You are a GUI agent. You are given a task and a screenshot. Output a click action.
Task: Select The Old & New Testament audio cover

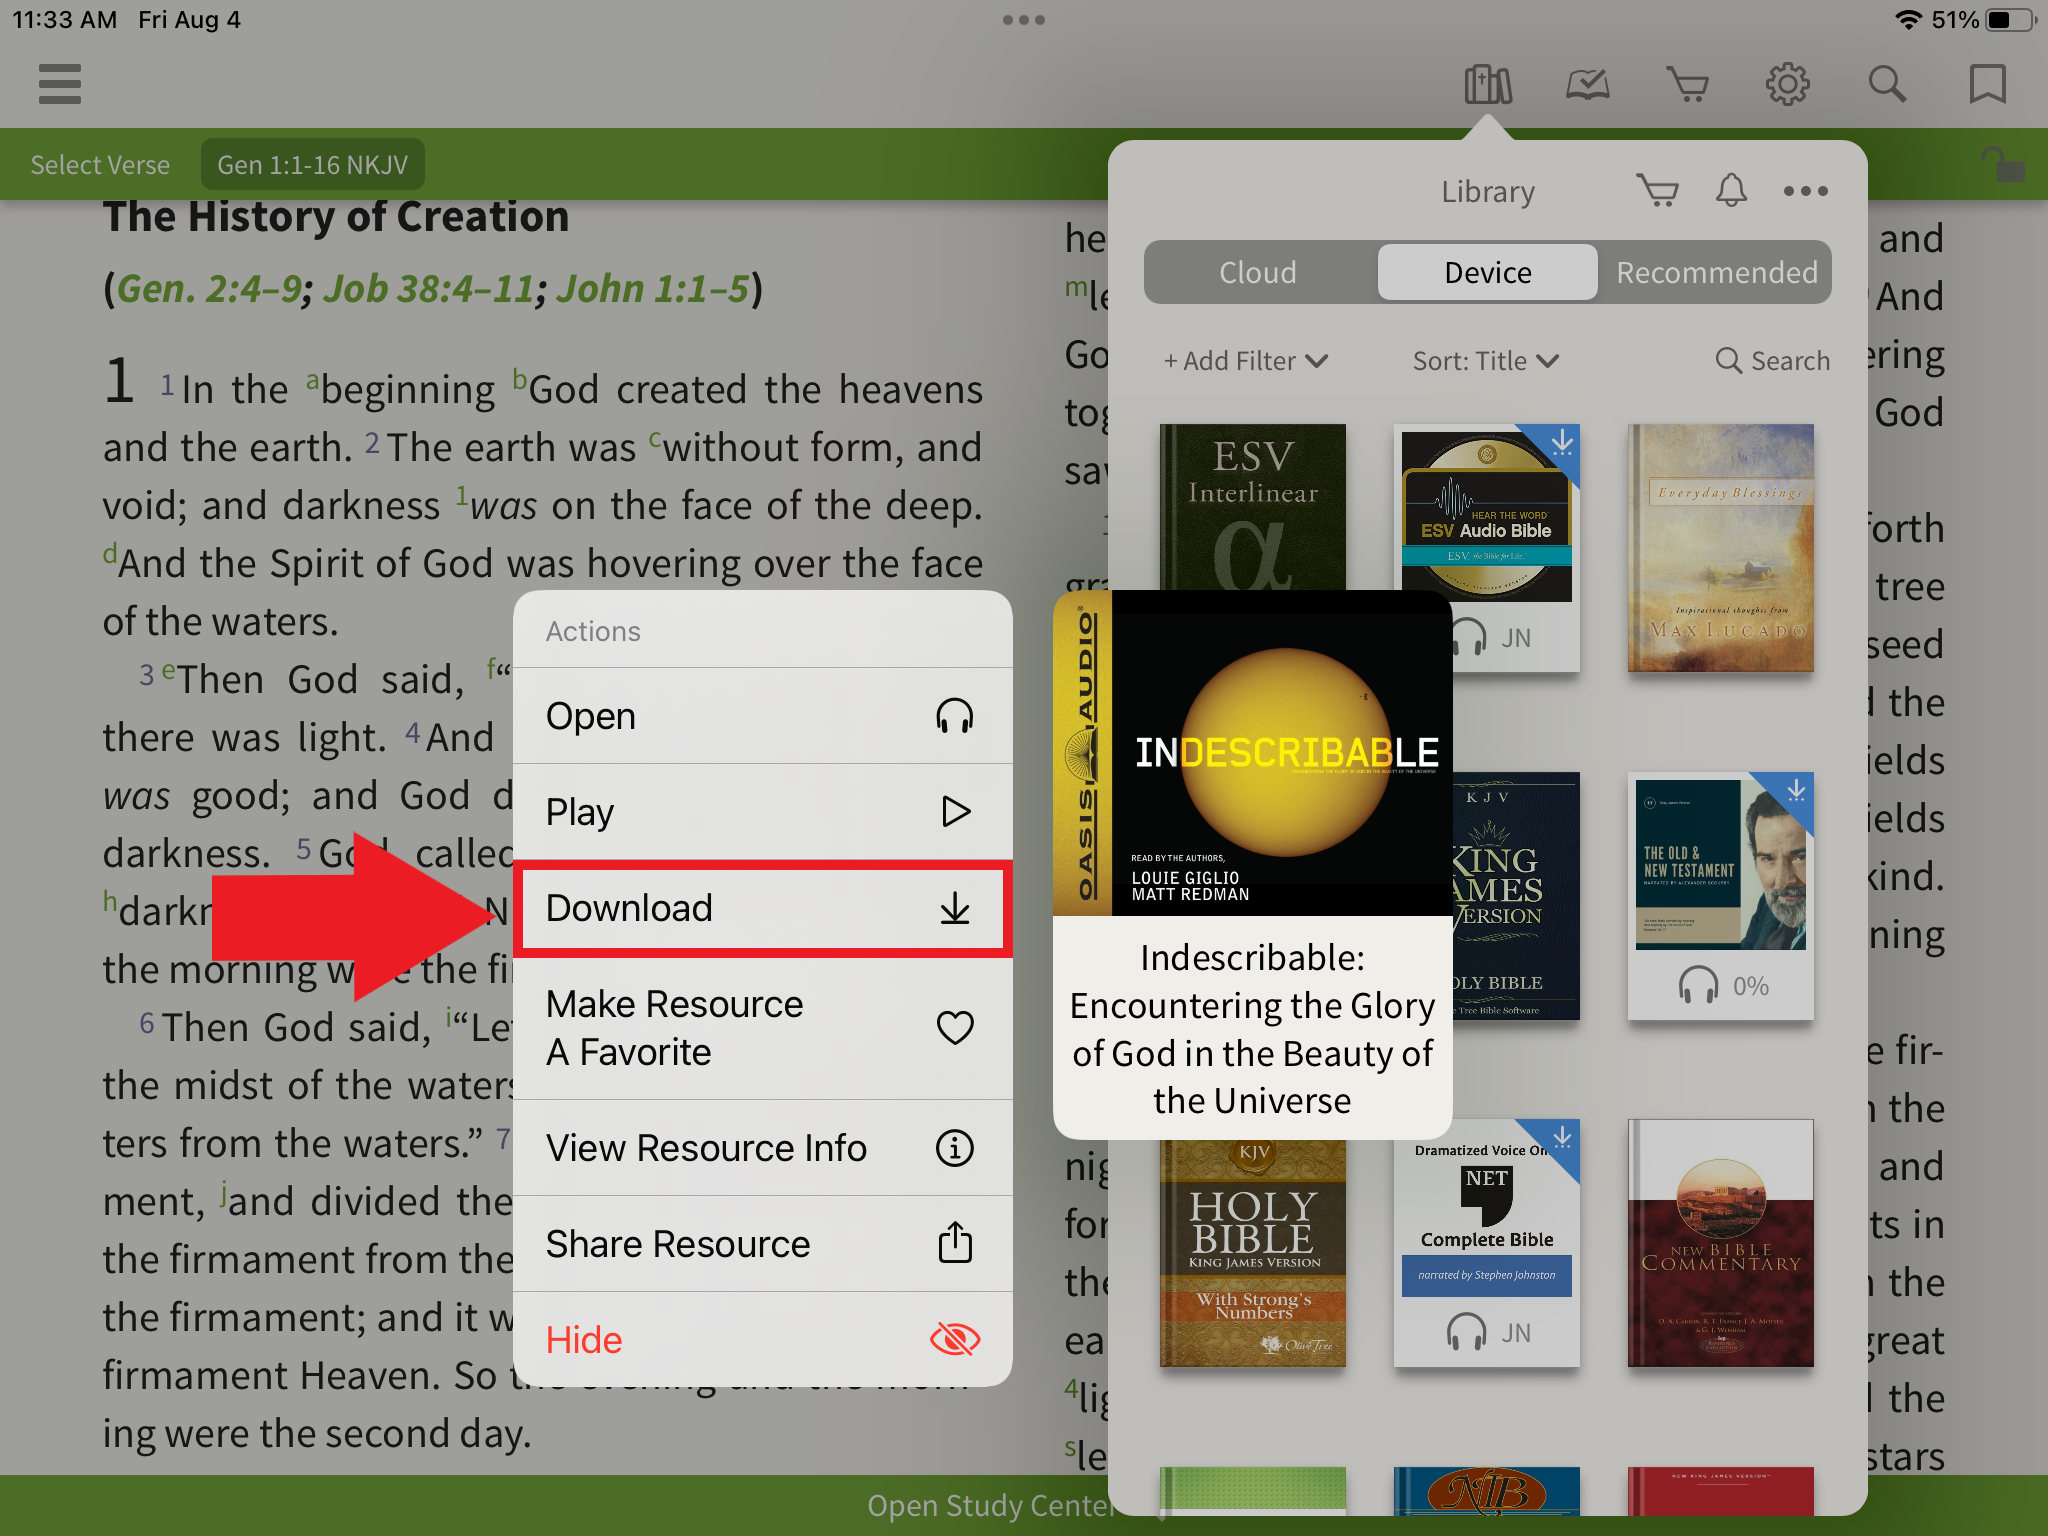[x=1720, y=864]
